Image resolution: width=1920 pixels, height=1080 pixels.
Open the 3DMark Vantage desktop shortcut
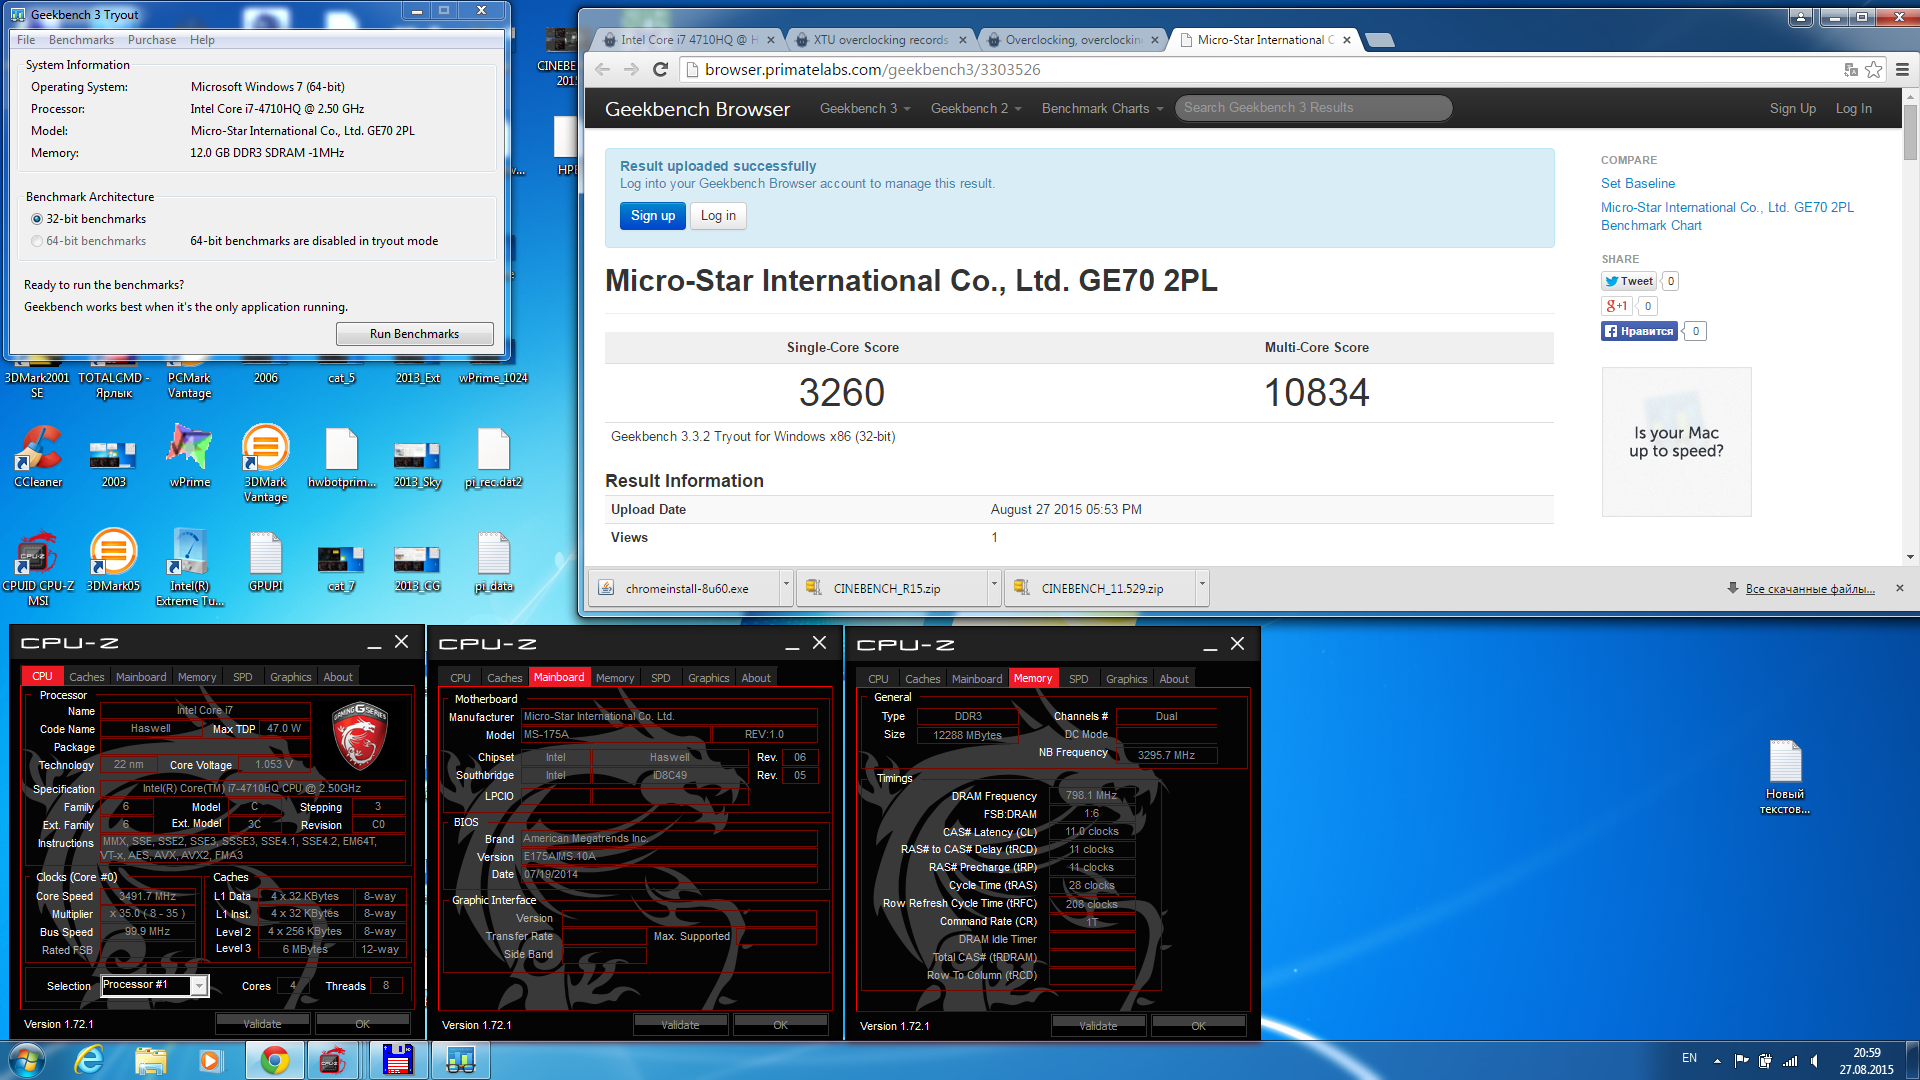pyautogui.click(x=266, y=463)
